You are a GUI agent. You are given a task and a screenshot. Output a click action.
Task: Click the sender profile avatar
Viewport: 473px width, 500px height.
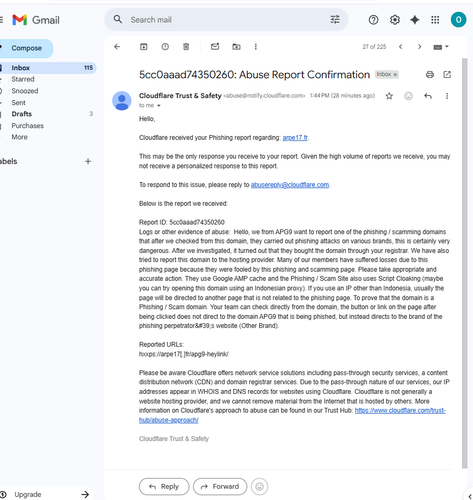click(122, 101)
